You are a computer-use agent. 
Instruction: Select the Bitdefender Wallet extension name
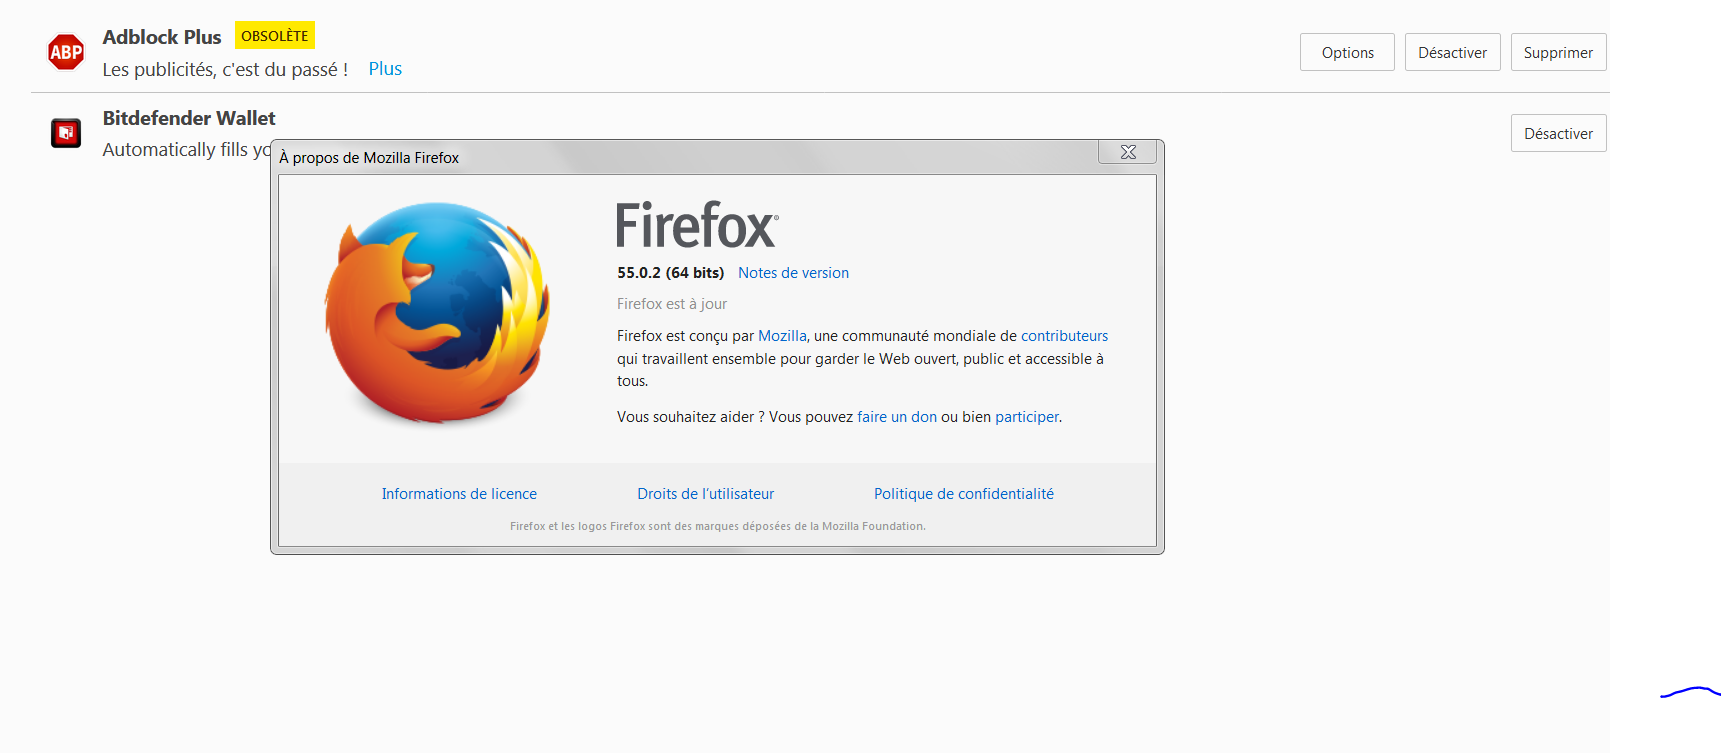click(189, 118)
